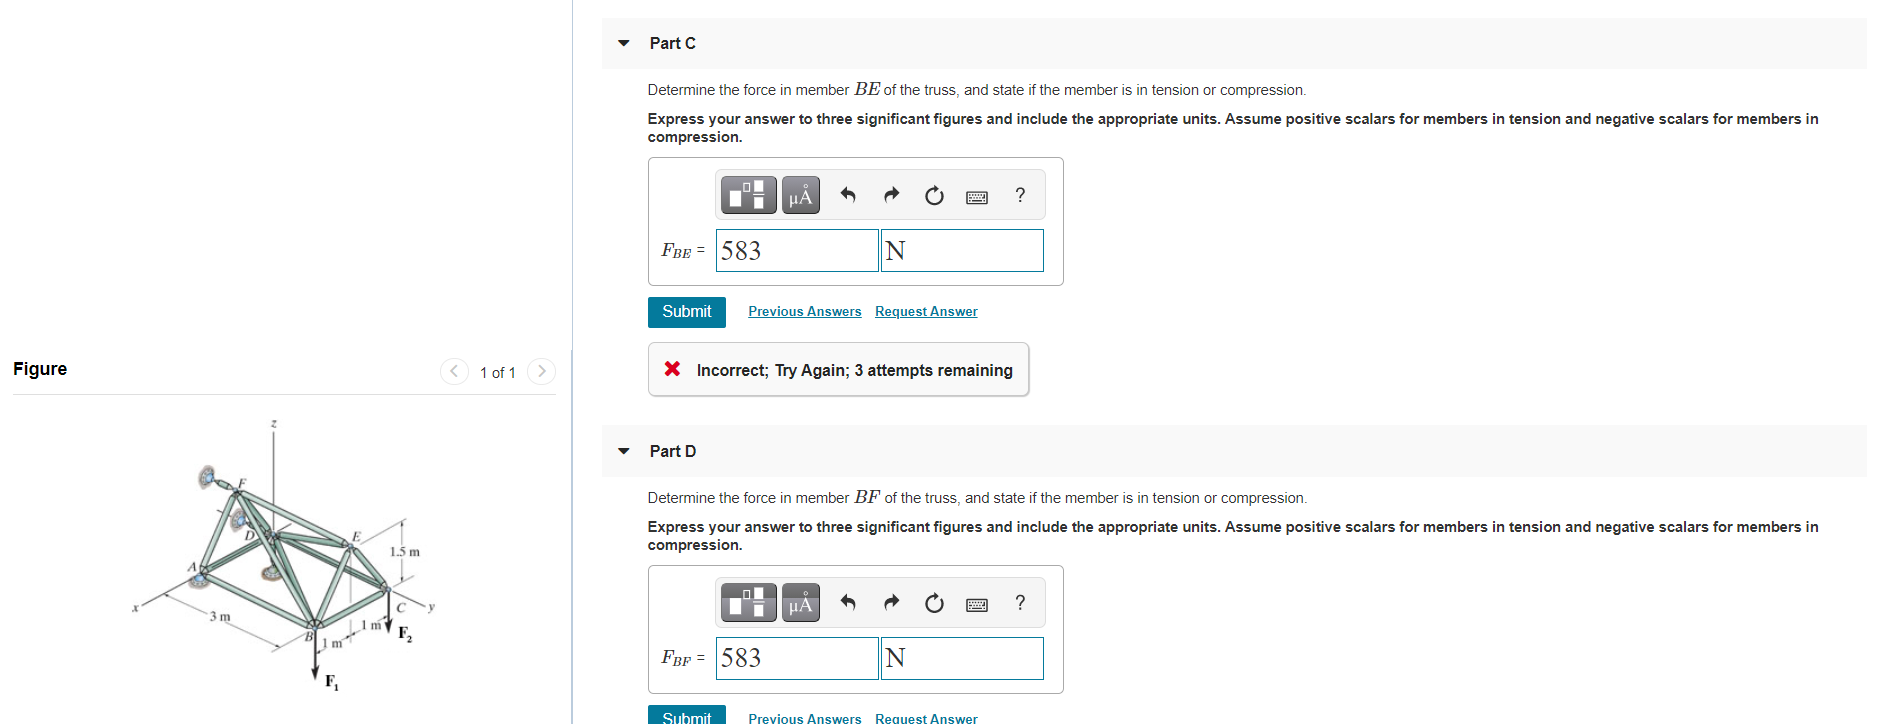Click the units field N in Part D
1891x724 pixels.
coord(960,658)
